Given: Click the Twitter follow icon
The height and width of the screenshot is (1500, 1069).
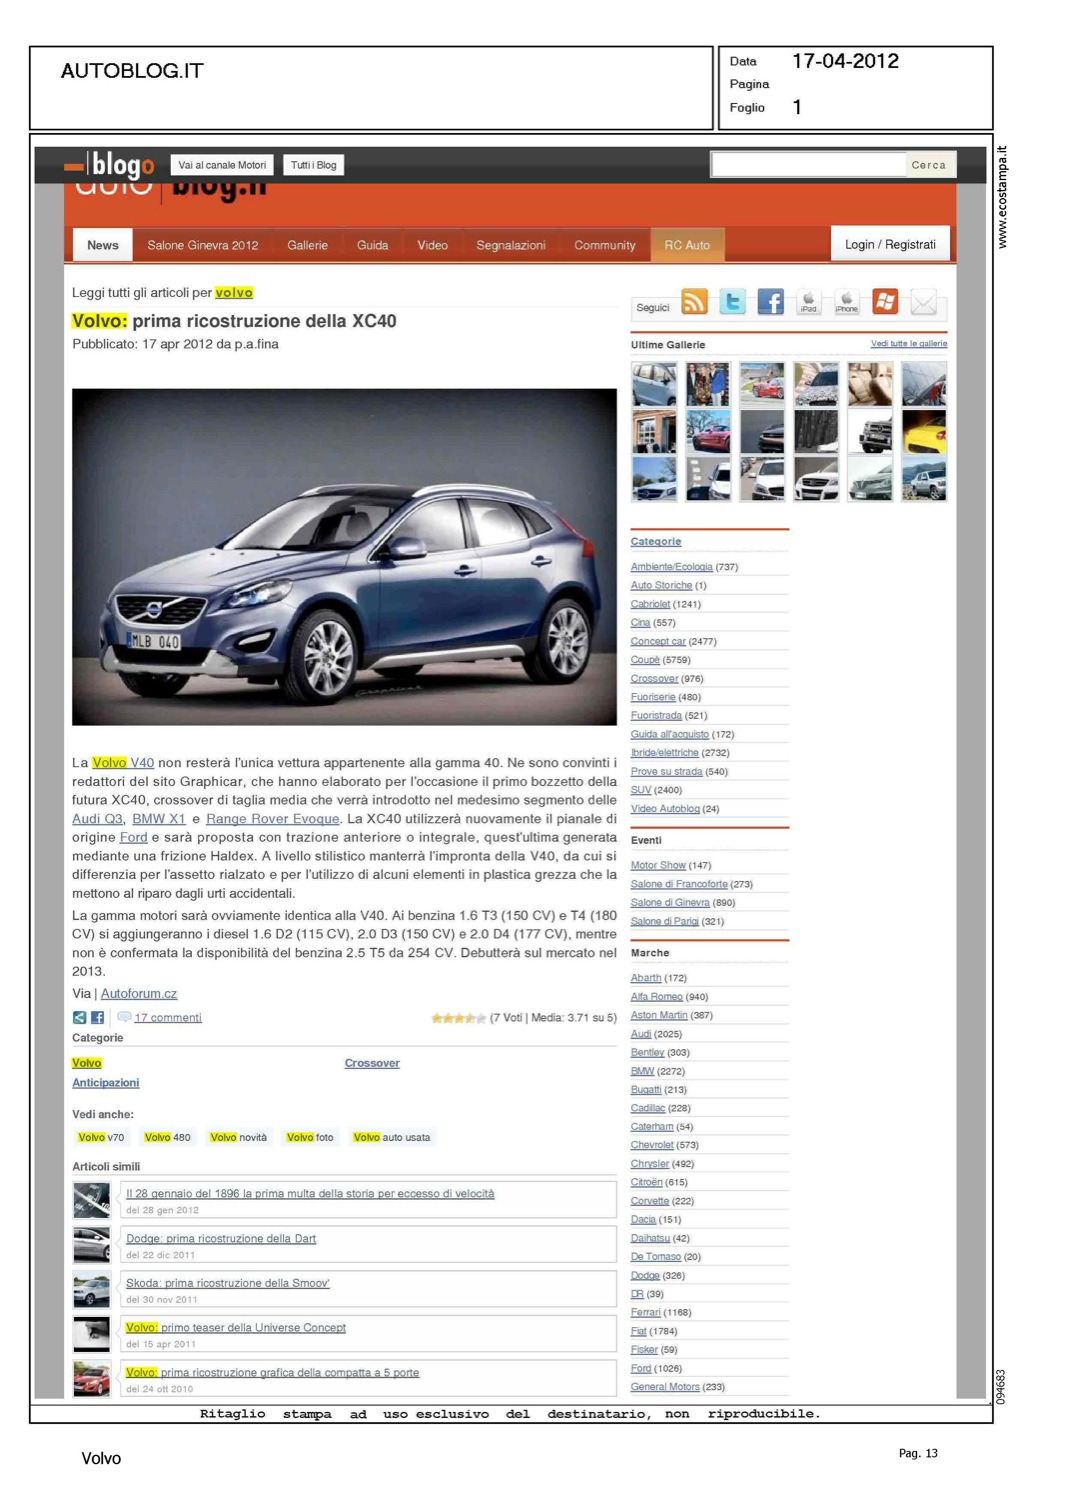Looking at the screenshot, I should [x=733, y=301].
